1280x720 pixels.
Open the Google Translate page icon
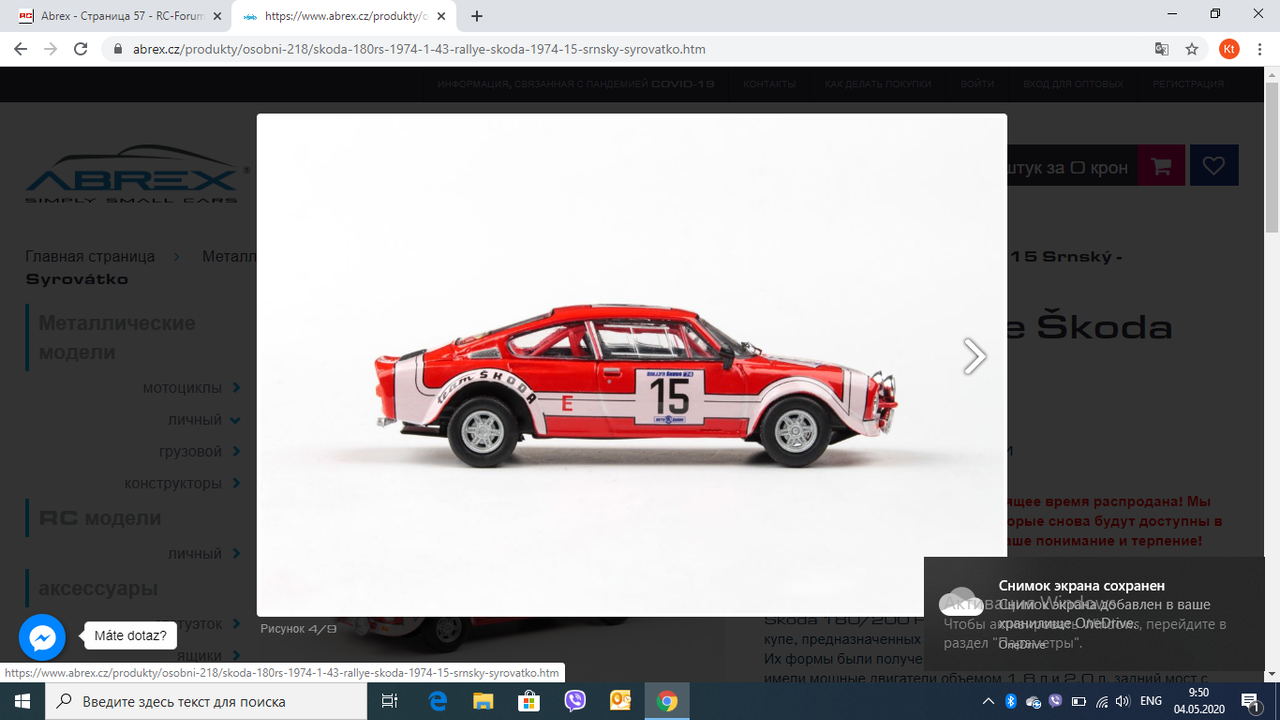tap(1162, 49)
